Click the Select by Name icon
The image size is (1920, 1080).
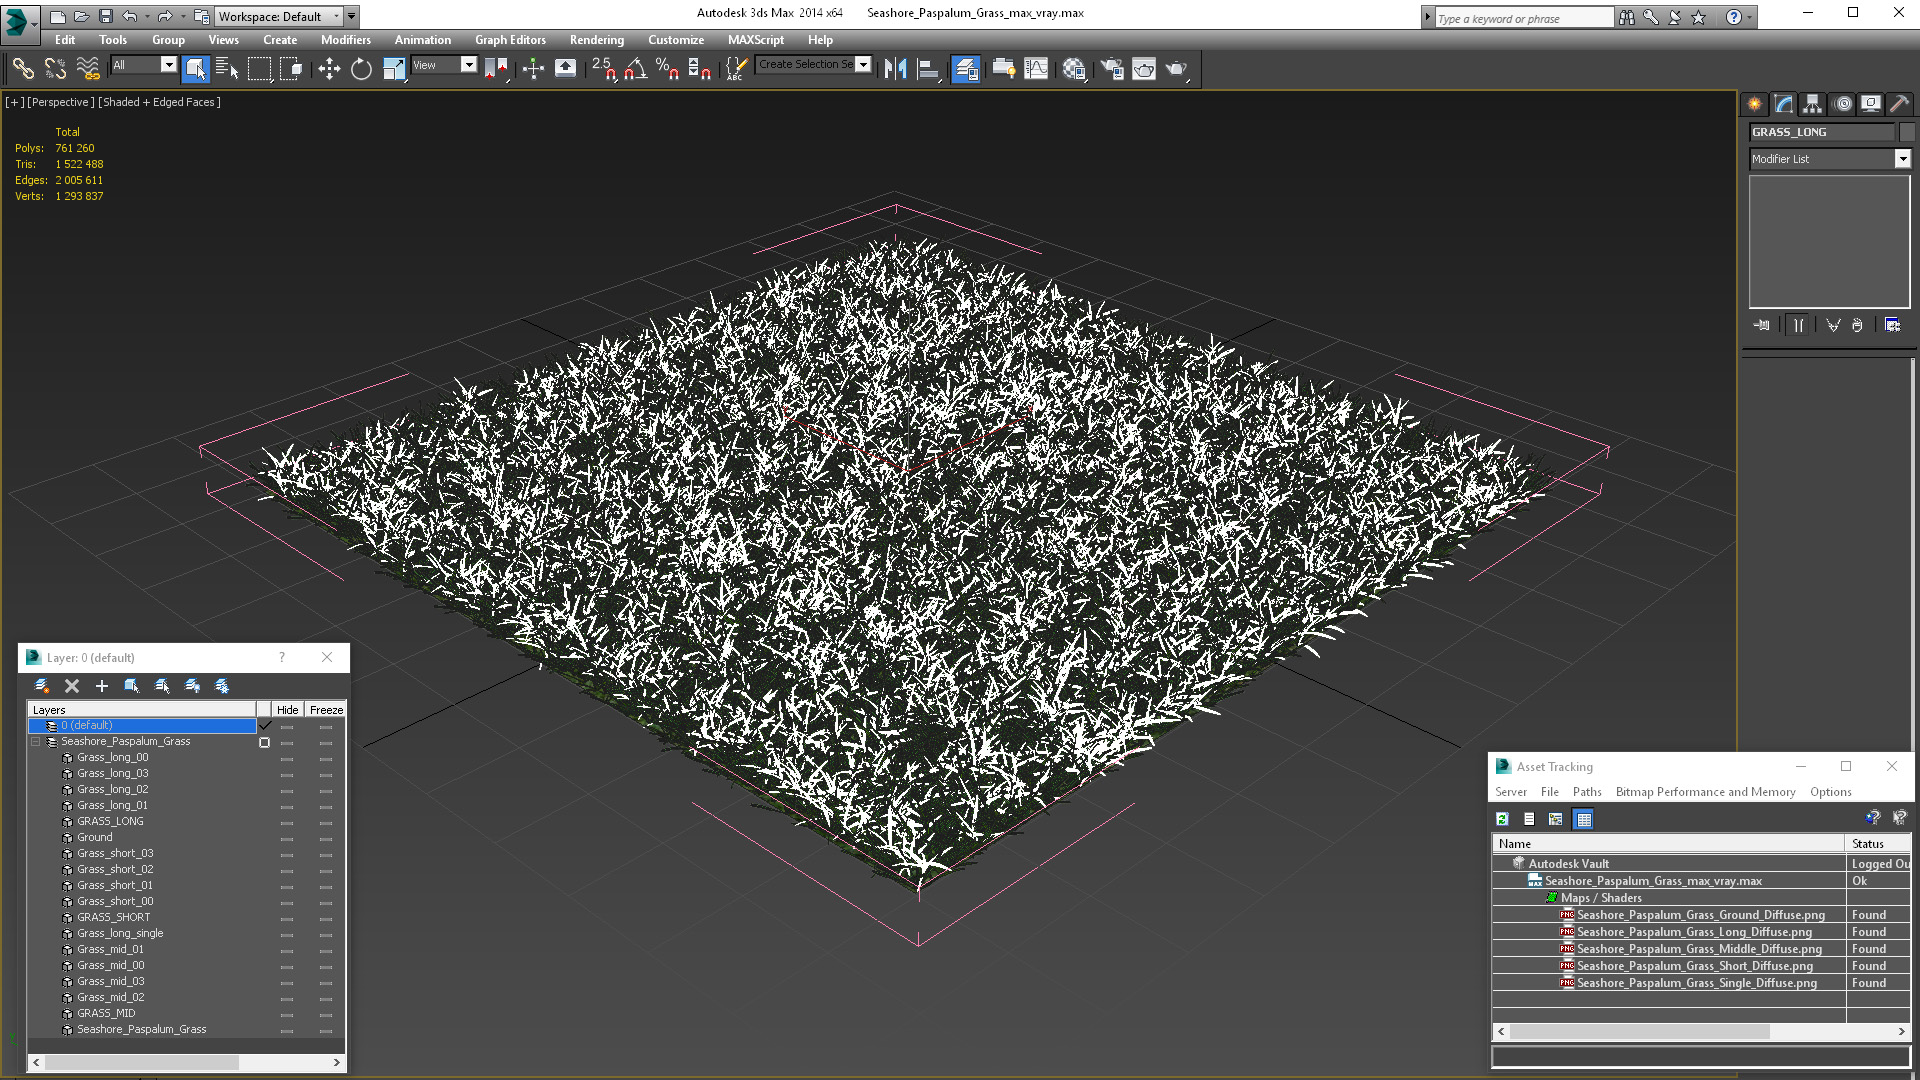(227, 68)
